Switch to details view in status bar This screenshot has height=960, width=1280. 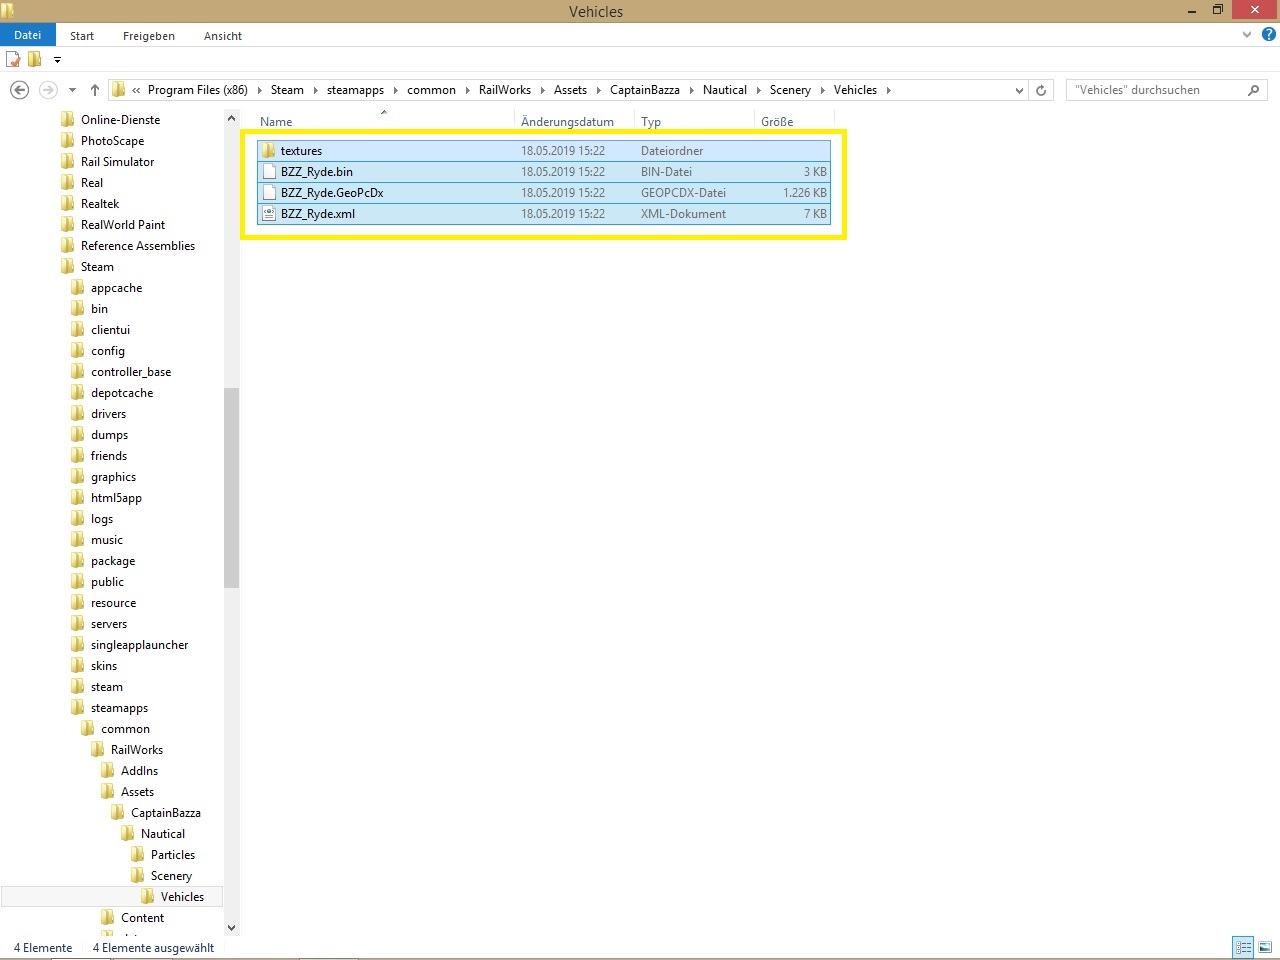tap(1243, 947)
